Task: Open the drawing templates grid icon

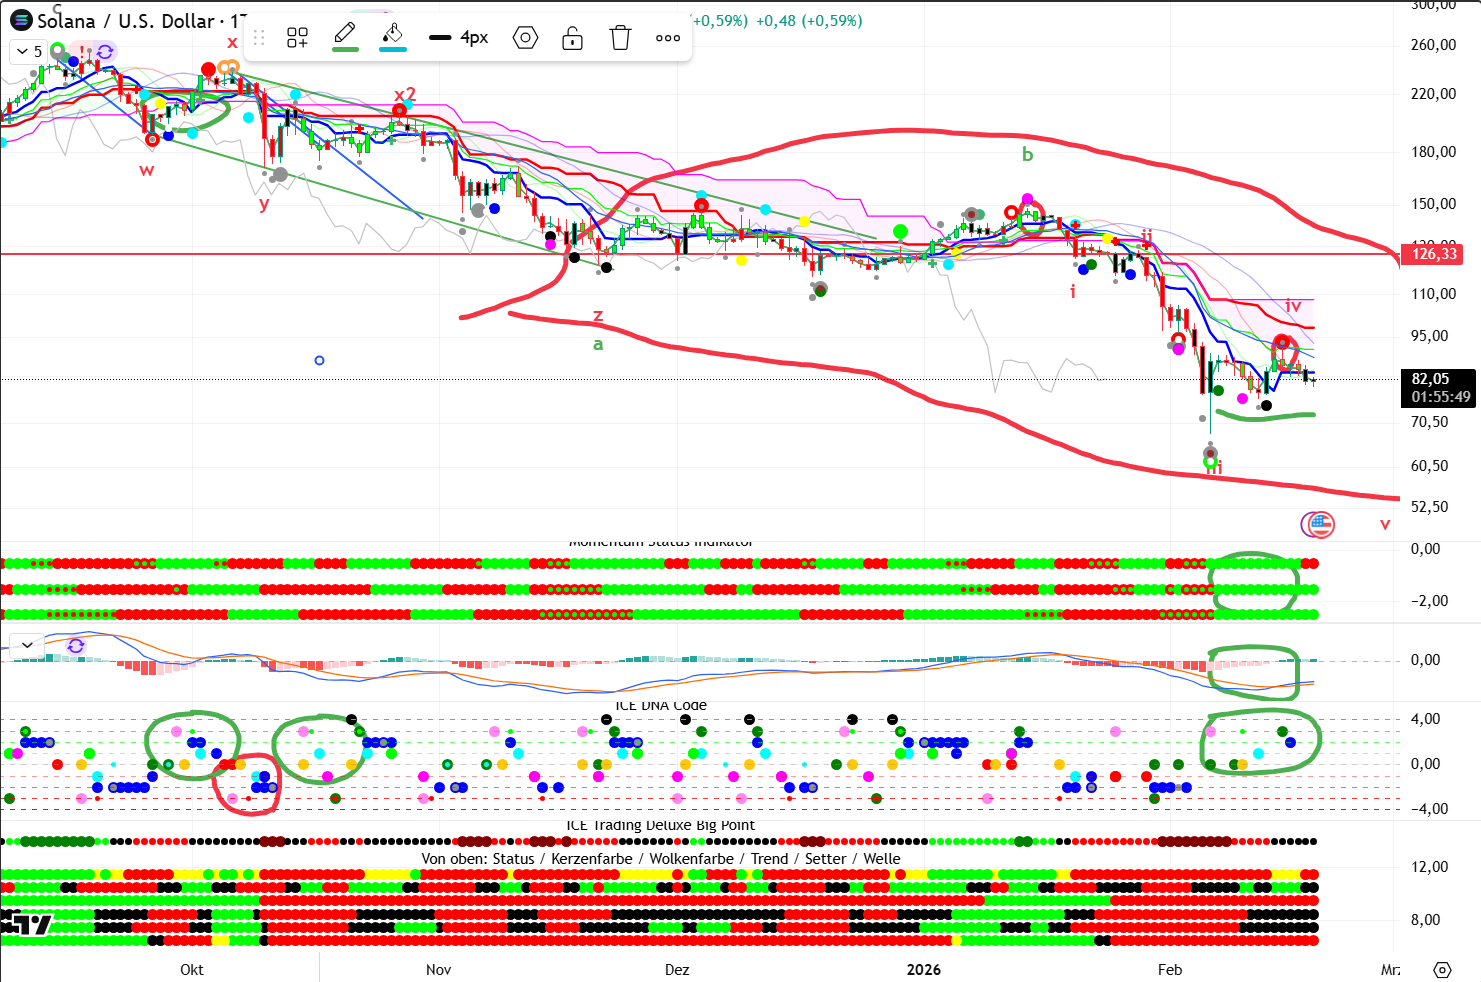Action: (297, 38)
